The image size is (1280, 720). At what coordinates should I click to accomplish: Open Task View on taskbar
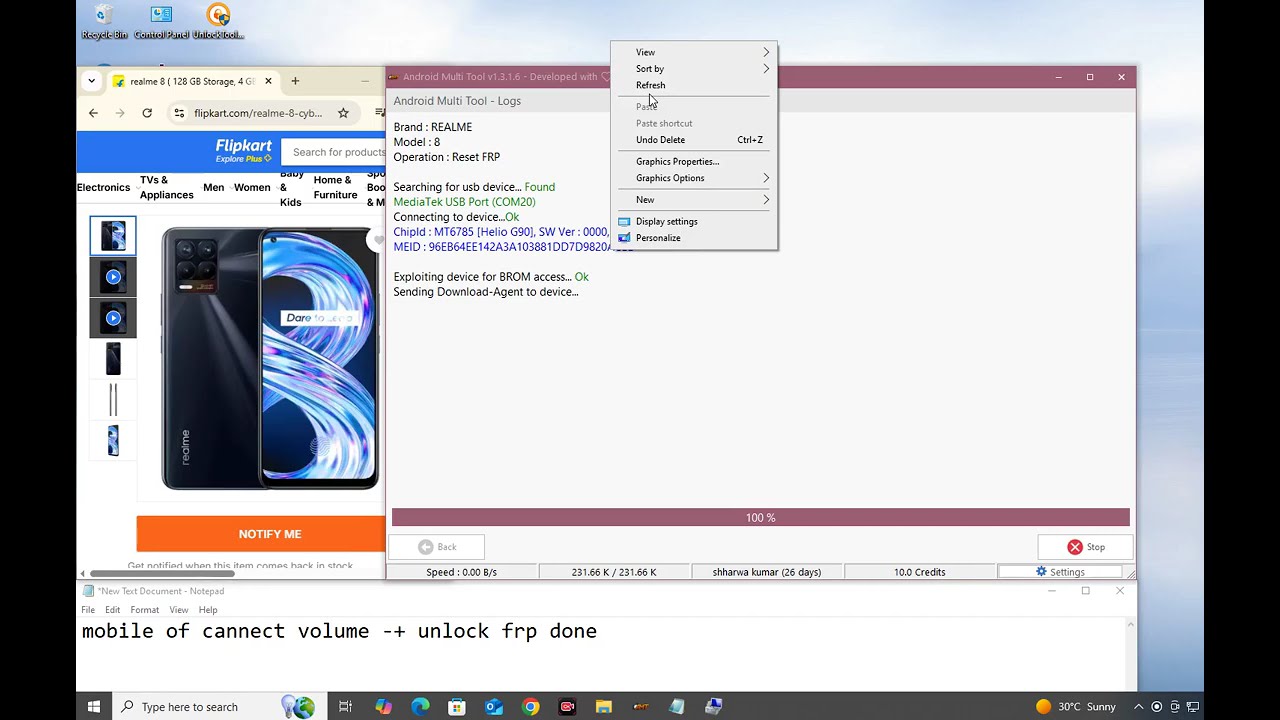(345, 707)
